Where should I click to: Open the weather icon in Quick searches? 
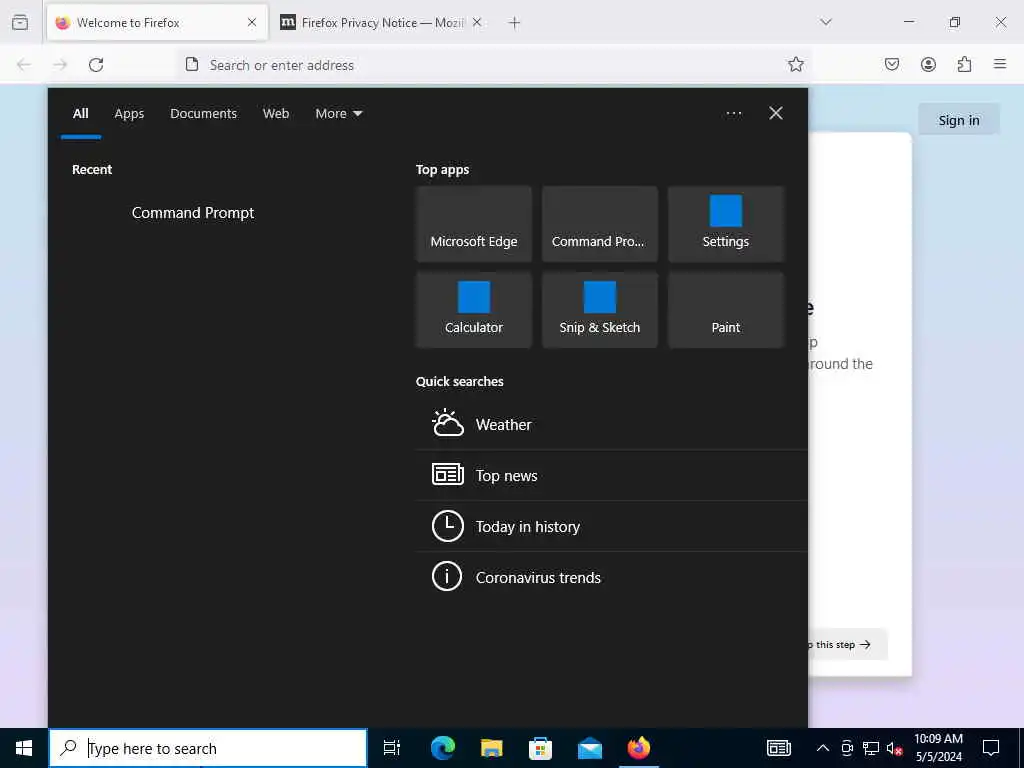447,423
